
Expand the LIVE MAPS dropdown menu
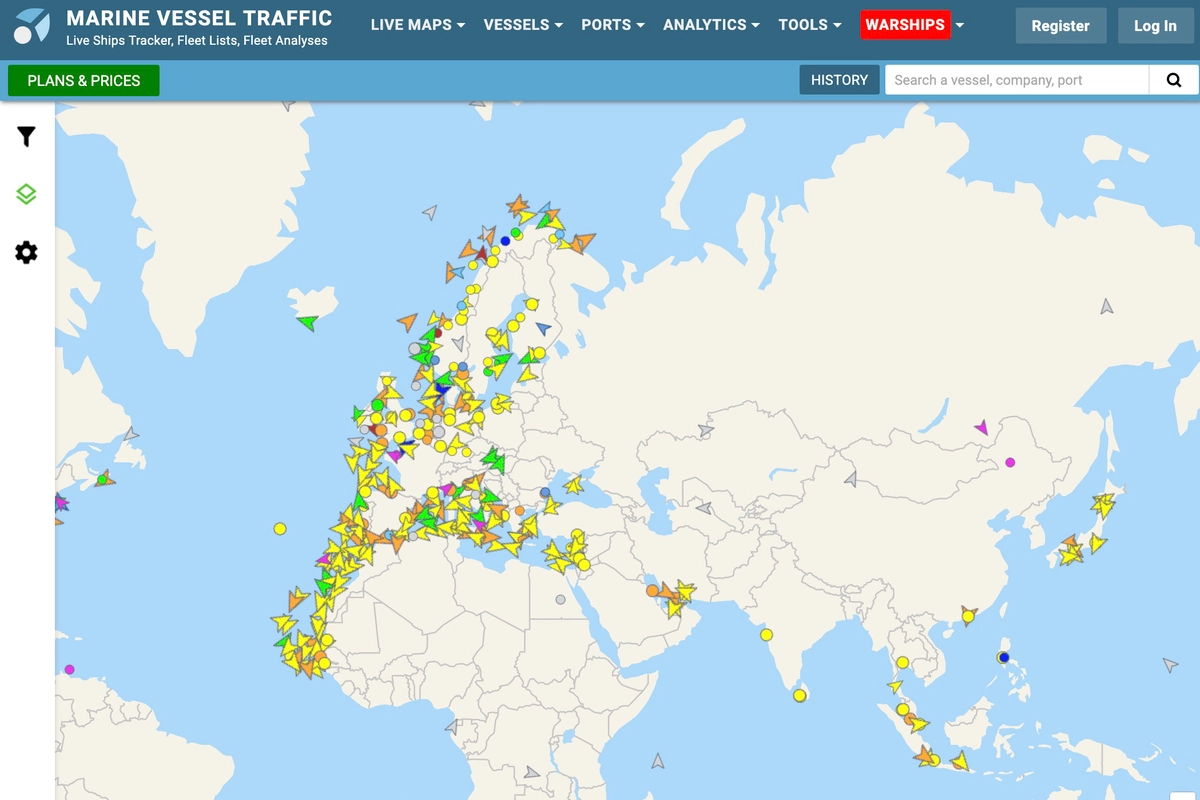[418, 25]
